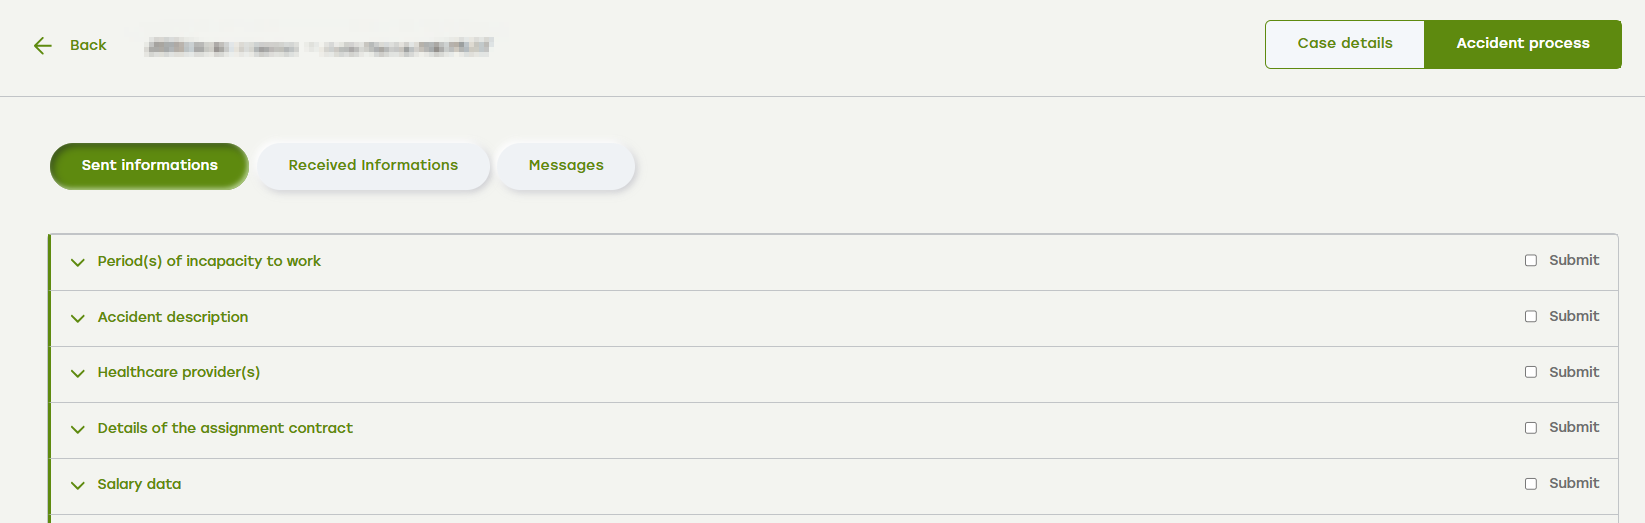Open Case details view

tap(1345, 44)
